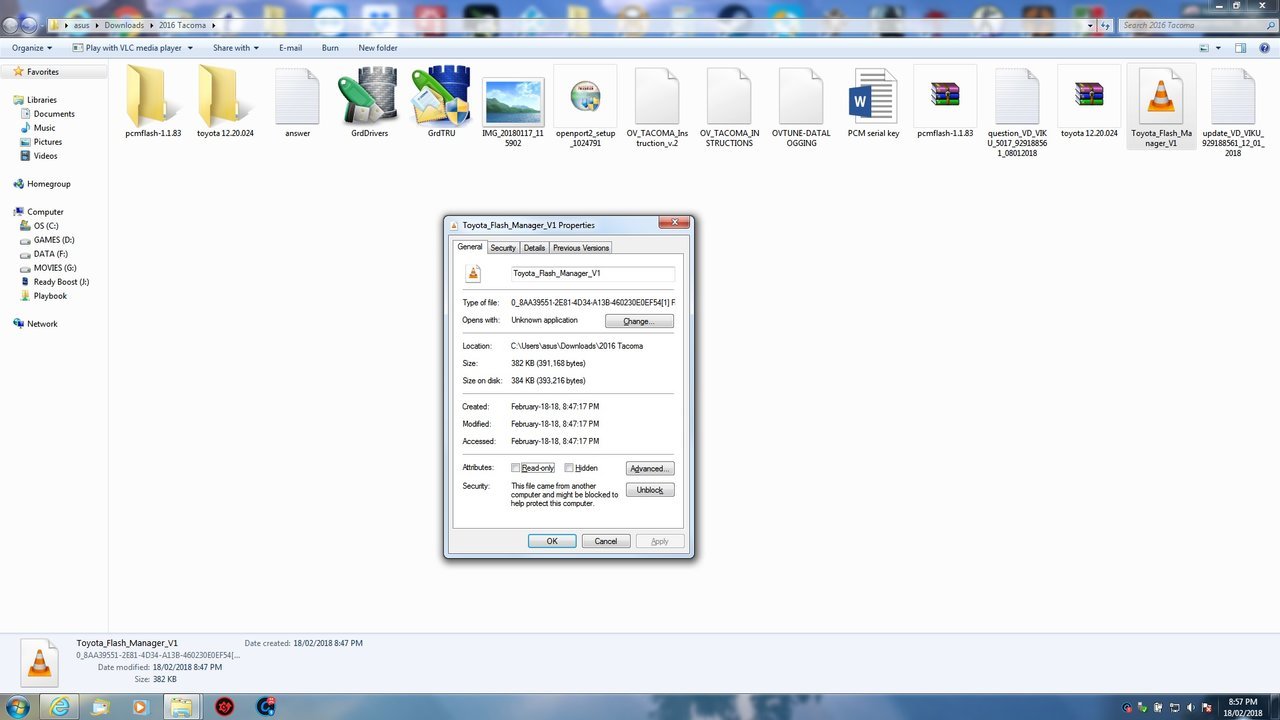Image resolution: width=1280 pixels, height=720 pixels.
Task: Open Pictures library in the sidebar
Action: (47, 142)
